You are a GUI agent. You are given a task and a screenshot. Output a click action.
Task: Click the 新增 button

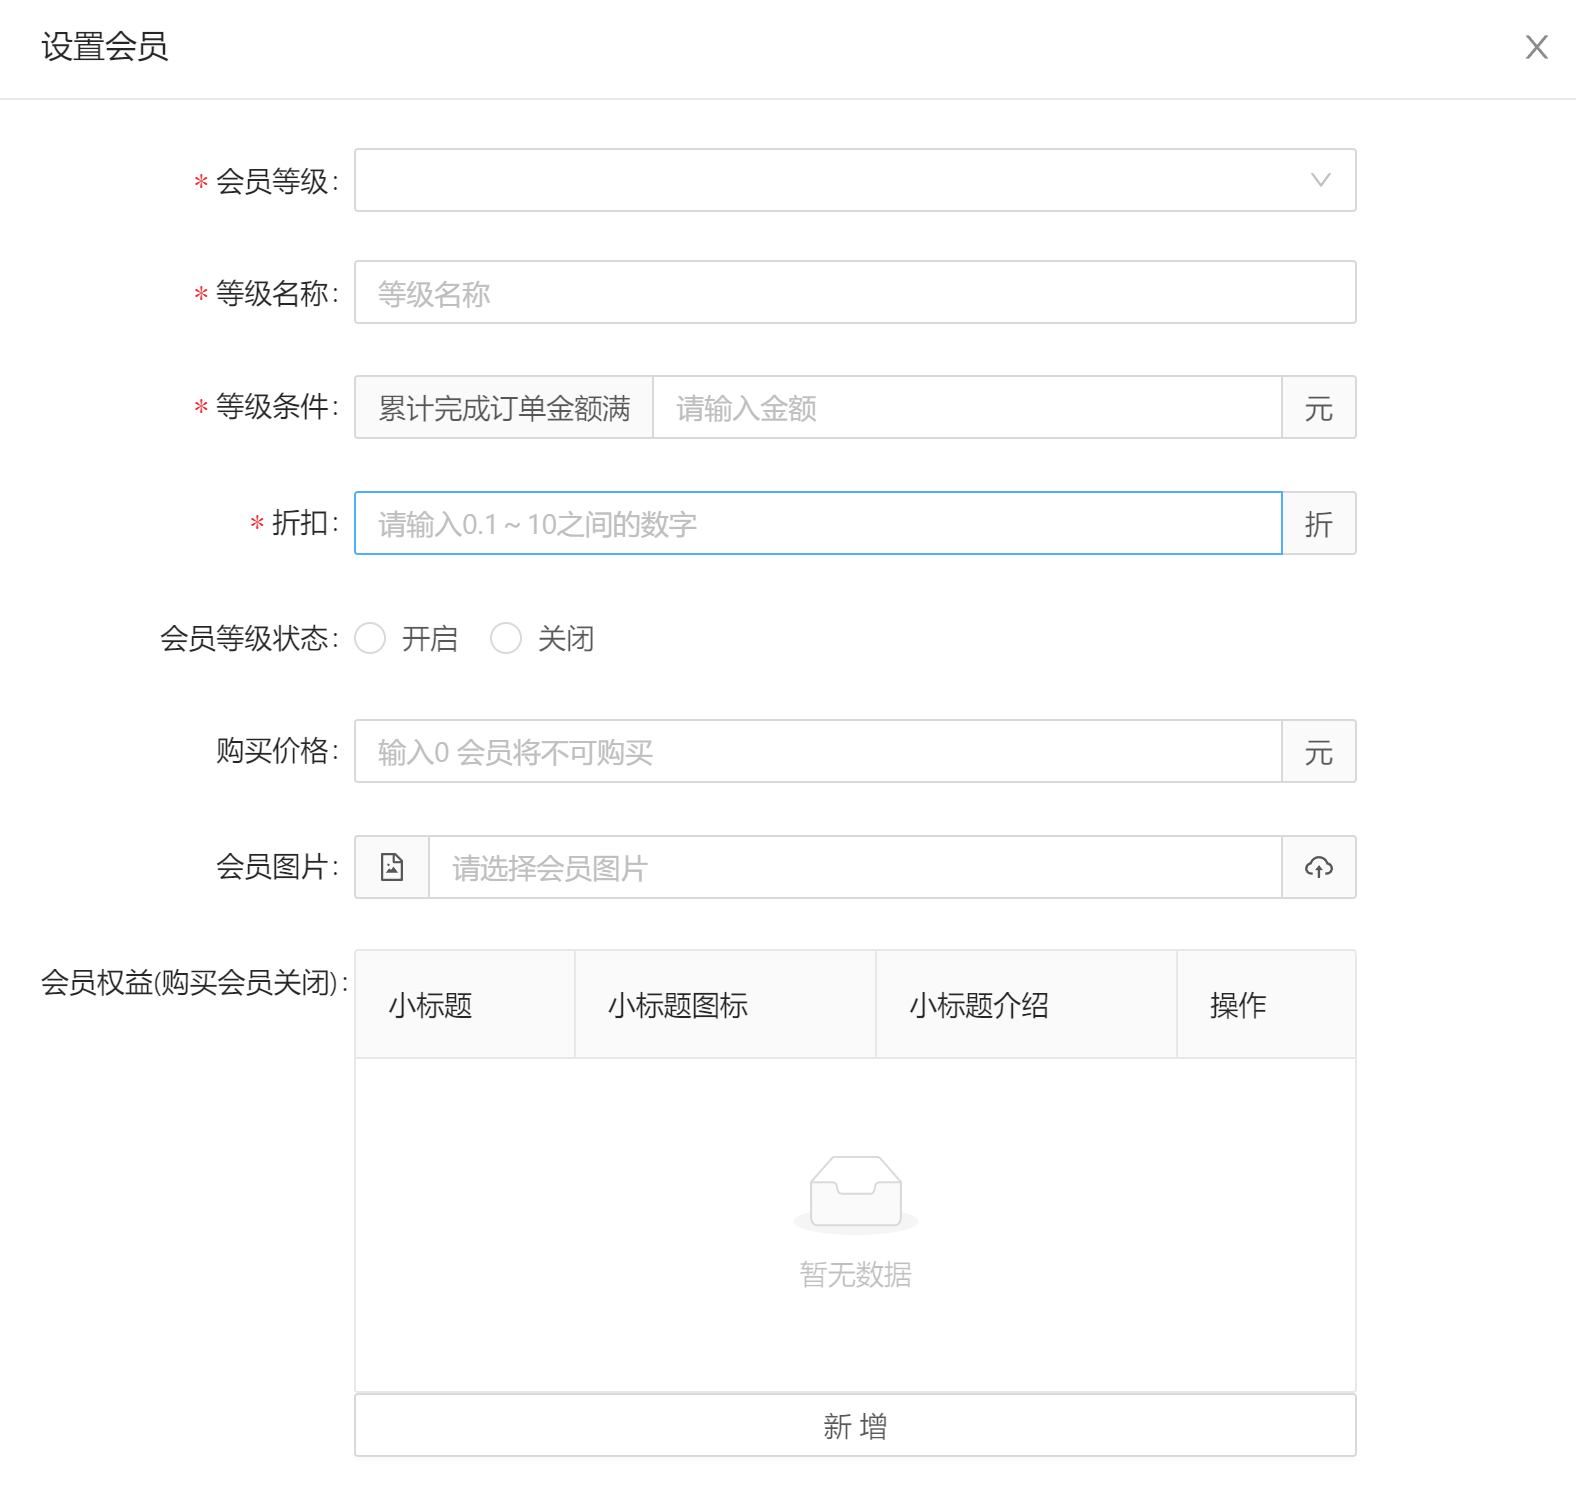(x=855, y=1425)
